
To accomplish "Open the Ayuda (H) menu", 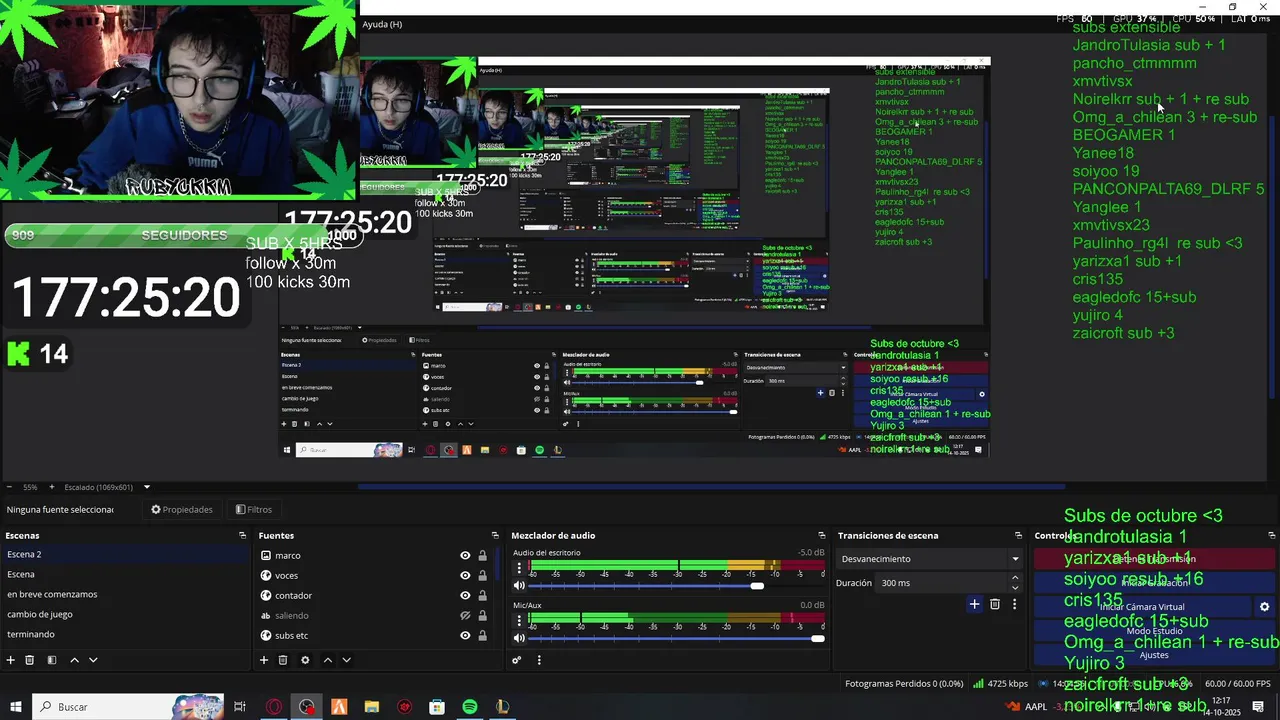I will (382, 24).
